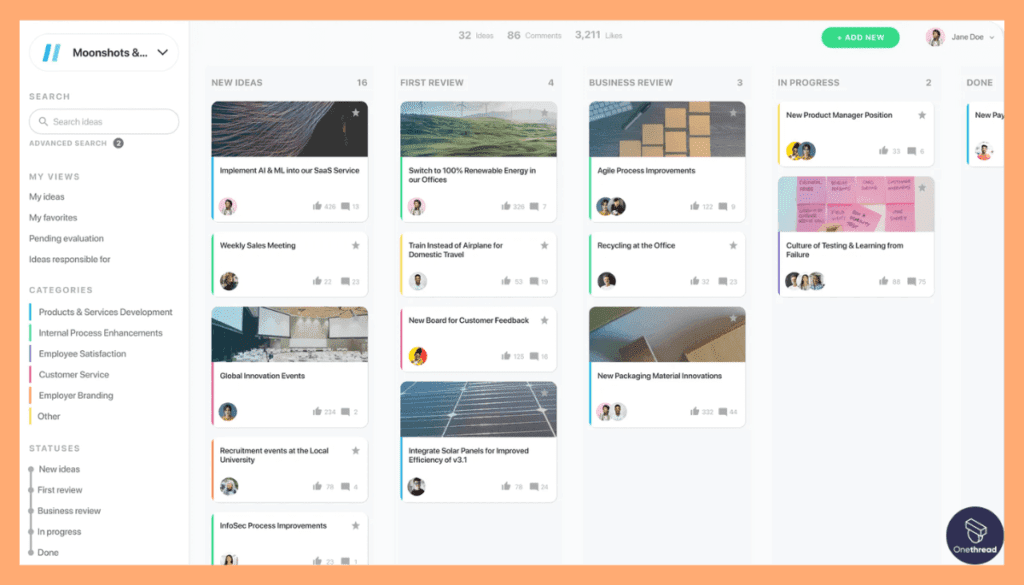This screenshot has height=585, width=1024.
Task: Filter by Other category
Action: pos(48,417)
